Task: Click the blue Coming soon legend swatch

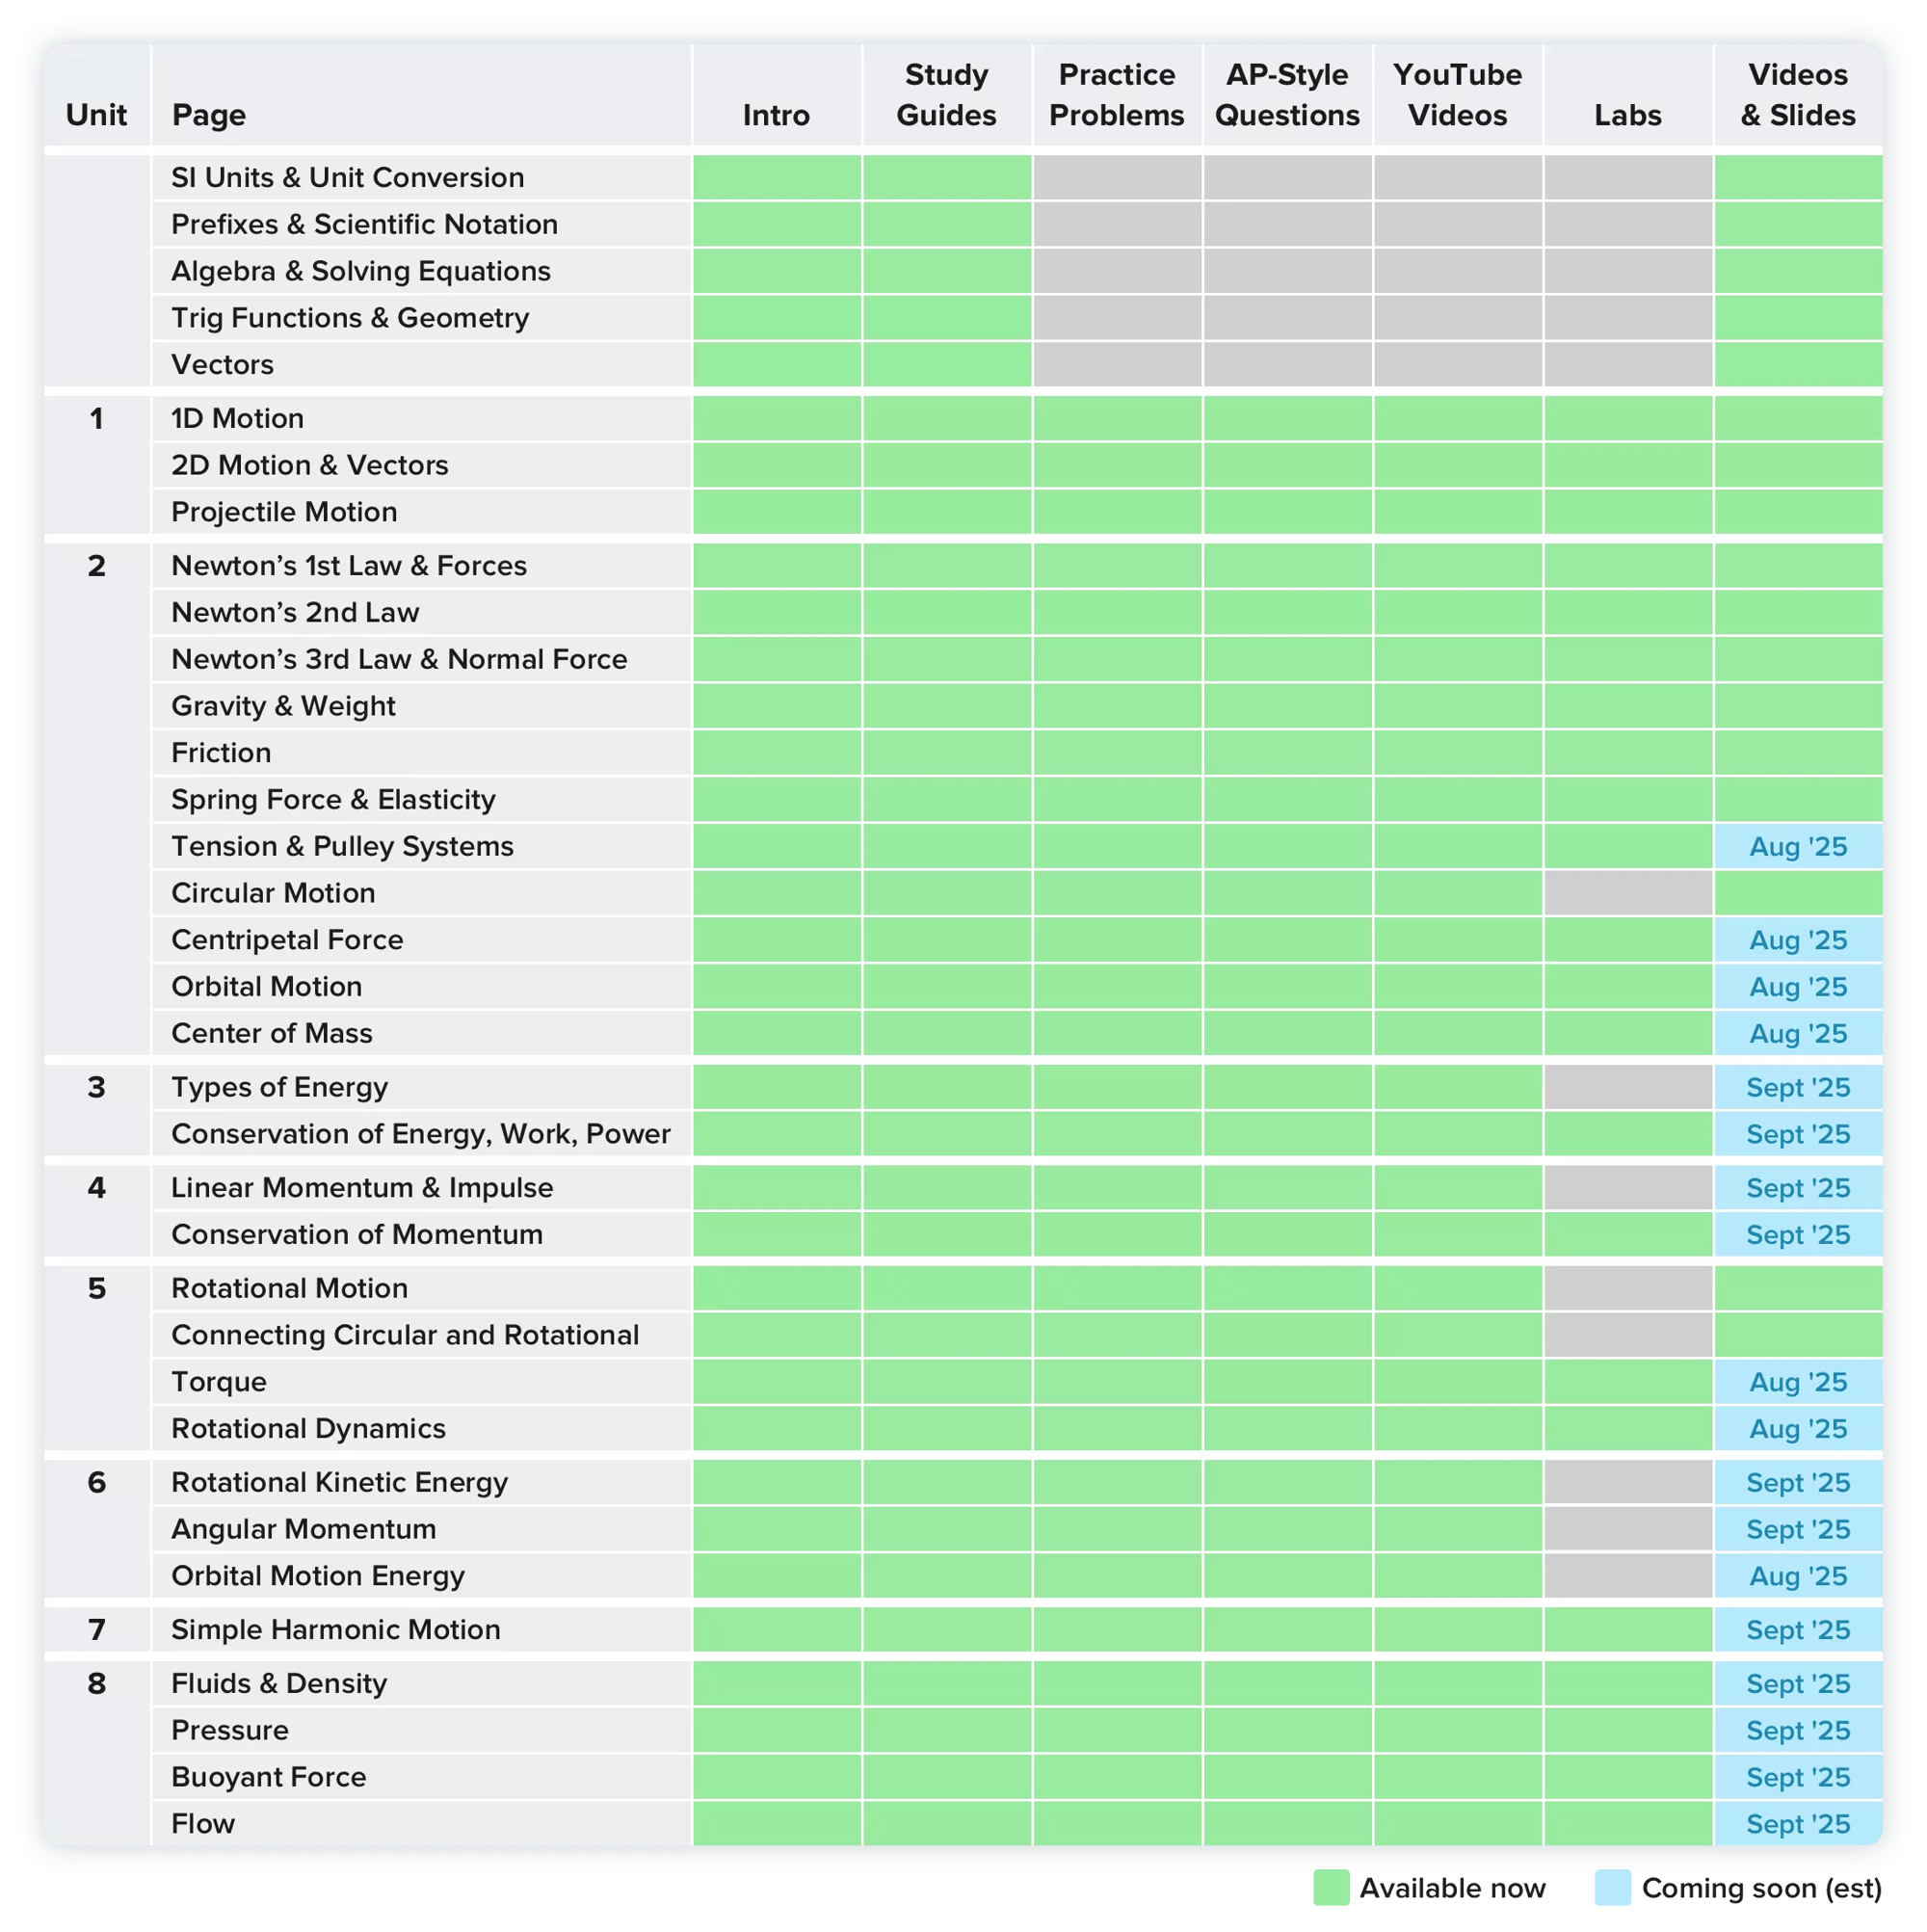Action: pos(1613,1888)
